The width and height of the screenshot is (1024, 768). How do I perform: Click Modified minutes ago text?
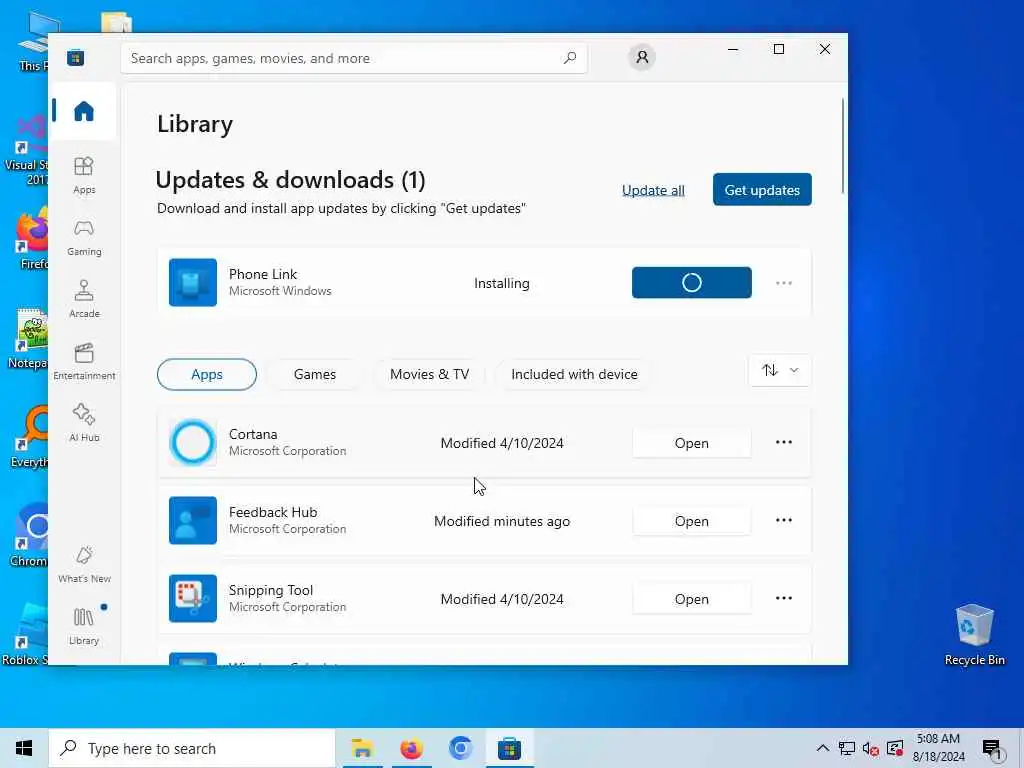tap(502, 521)
